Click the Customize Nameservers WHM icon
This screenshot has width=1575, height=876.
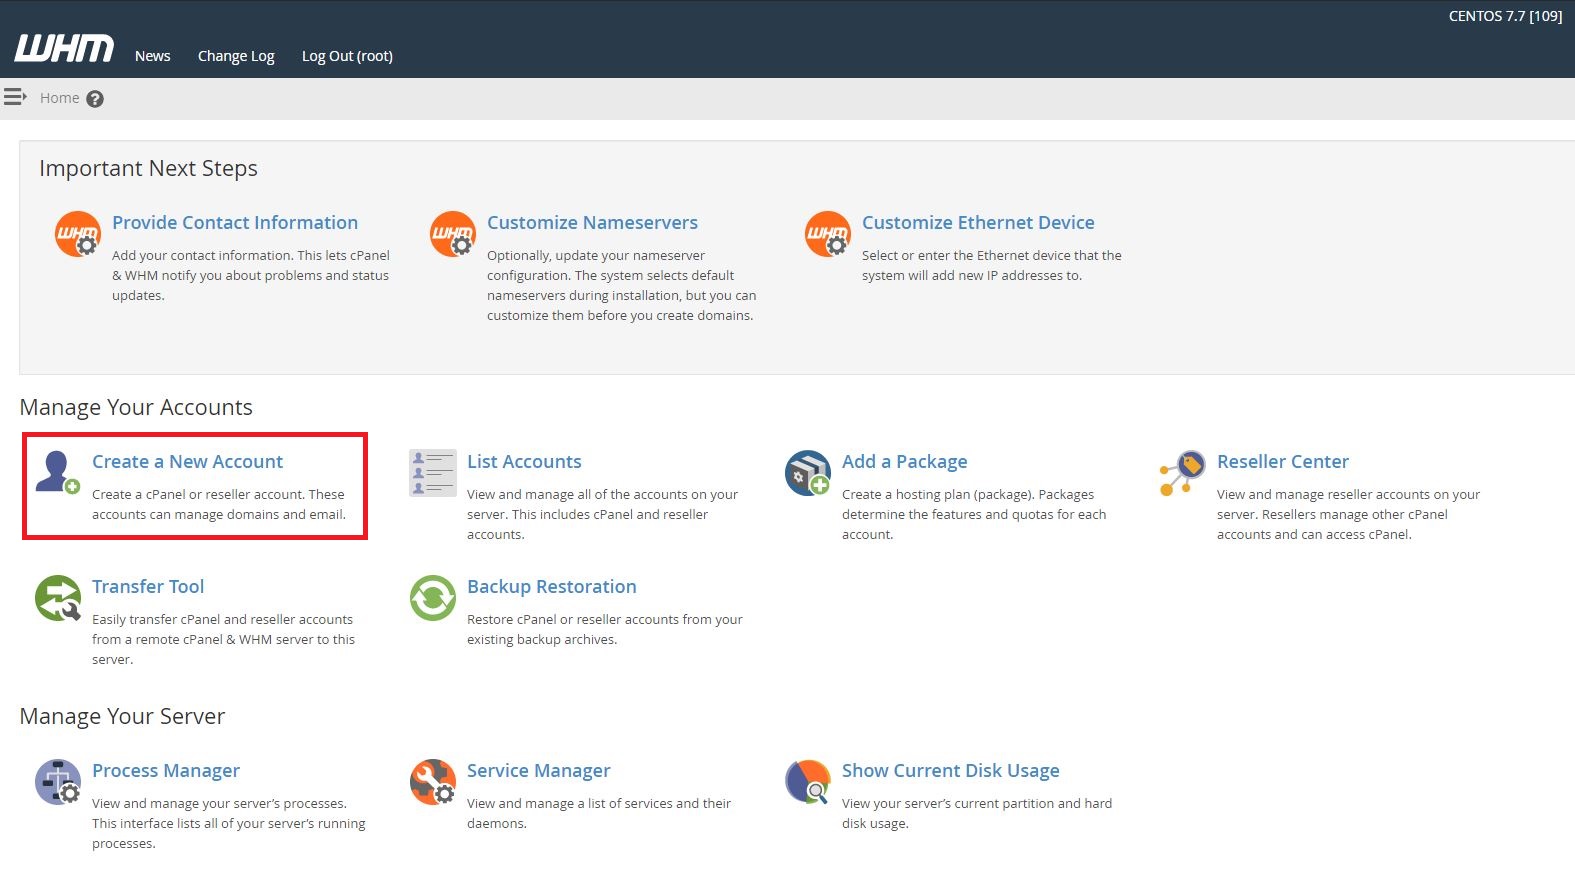(x=453, y=234)
